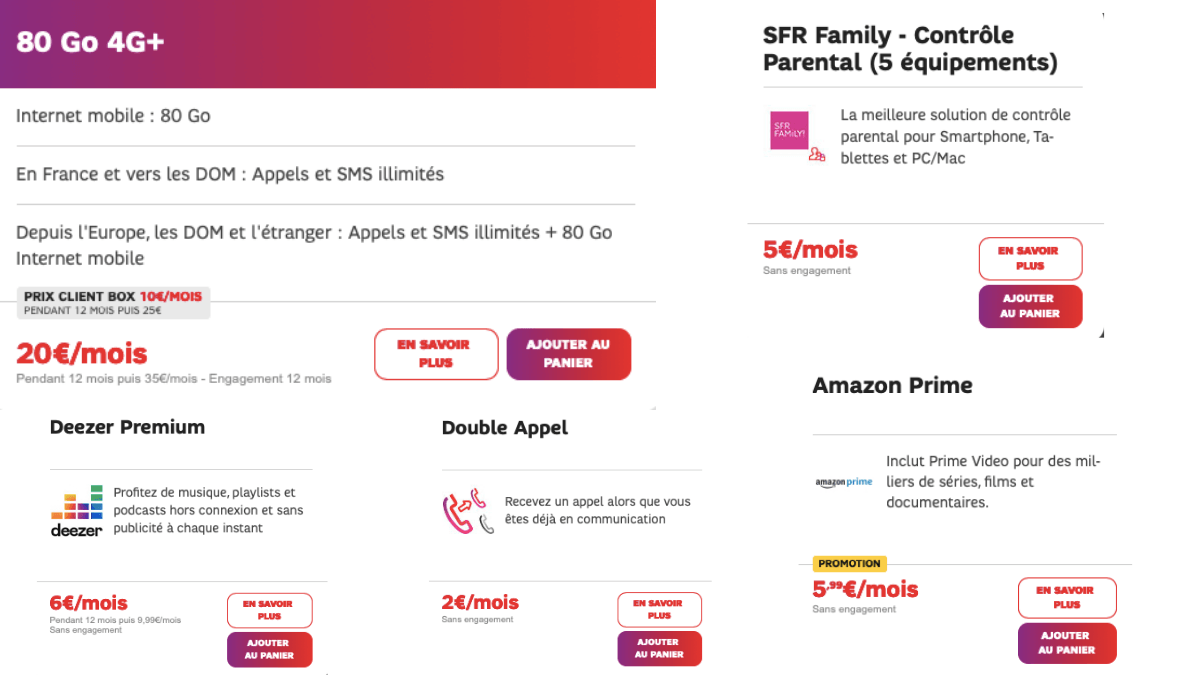Image resolution: width=1200 pixels, height=675 pixels.
Task: Click the Deezer logo icon
Action: coord(77,511)
